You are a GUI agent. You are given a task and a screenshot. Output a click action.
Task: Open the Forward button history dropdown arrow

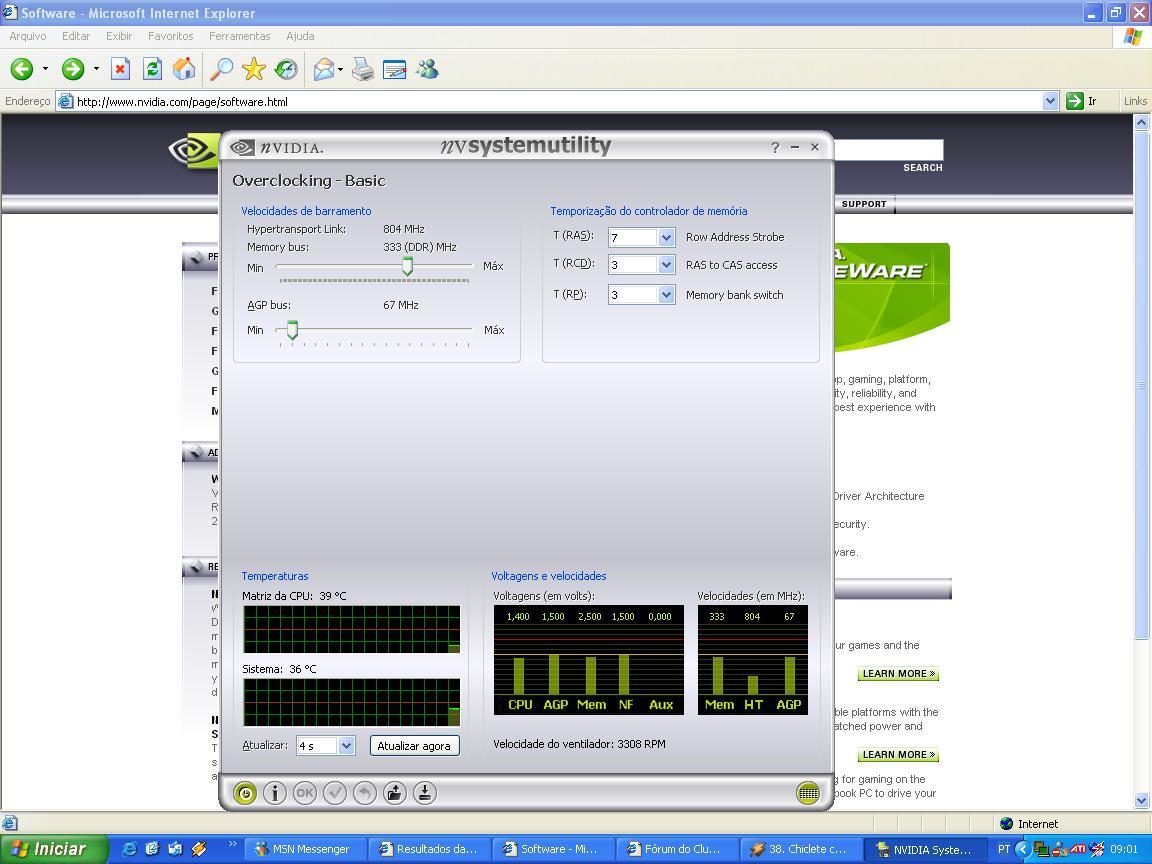[x=96, y=69]
